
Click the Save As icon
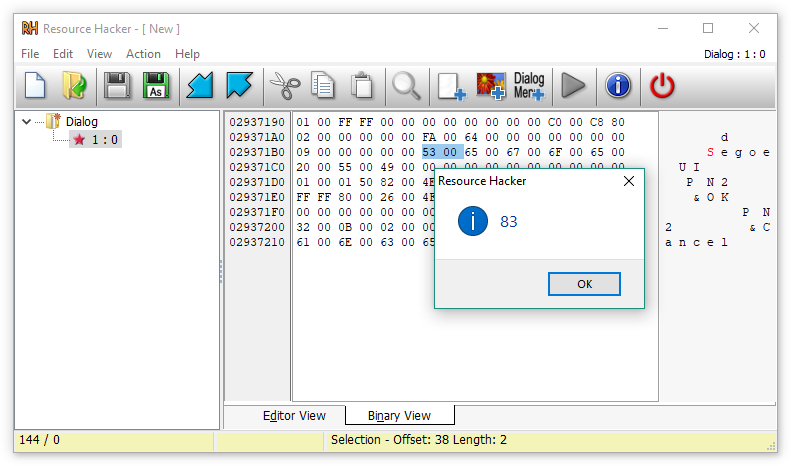click(x=155, y=86)
